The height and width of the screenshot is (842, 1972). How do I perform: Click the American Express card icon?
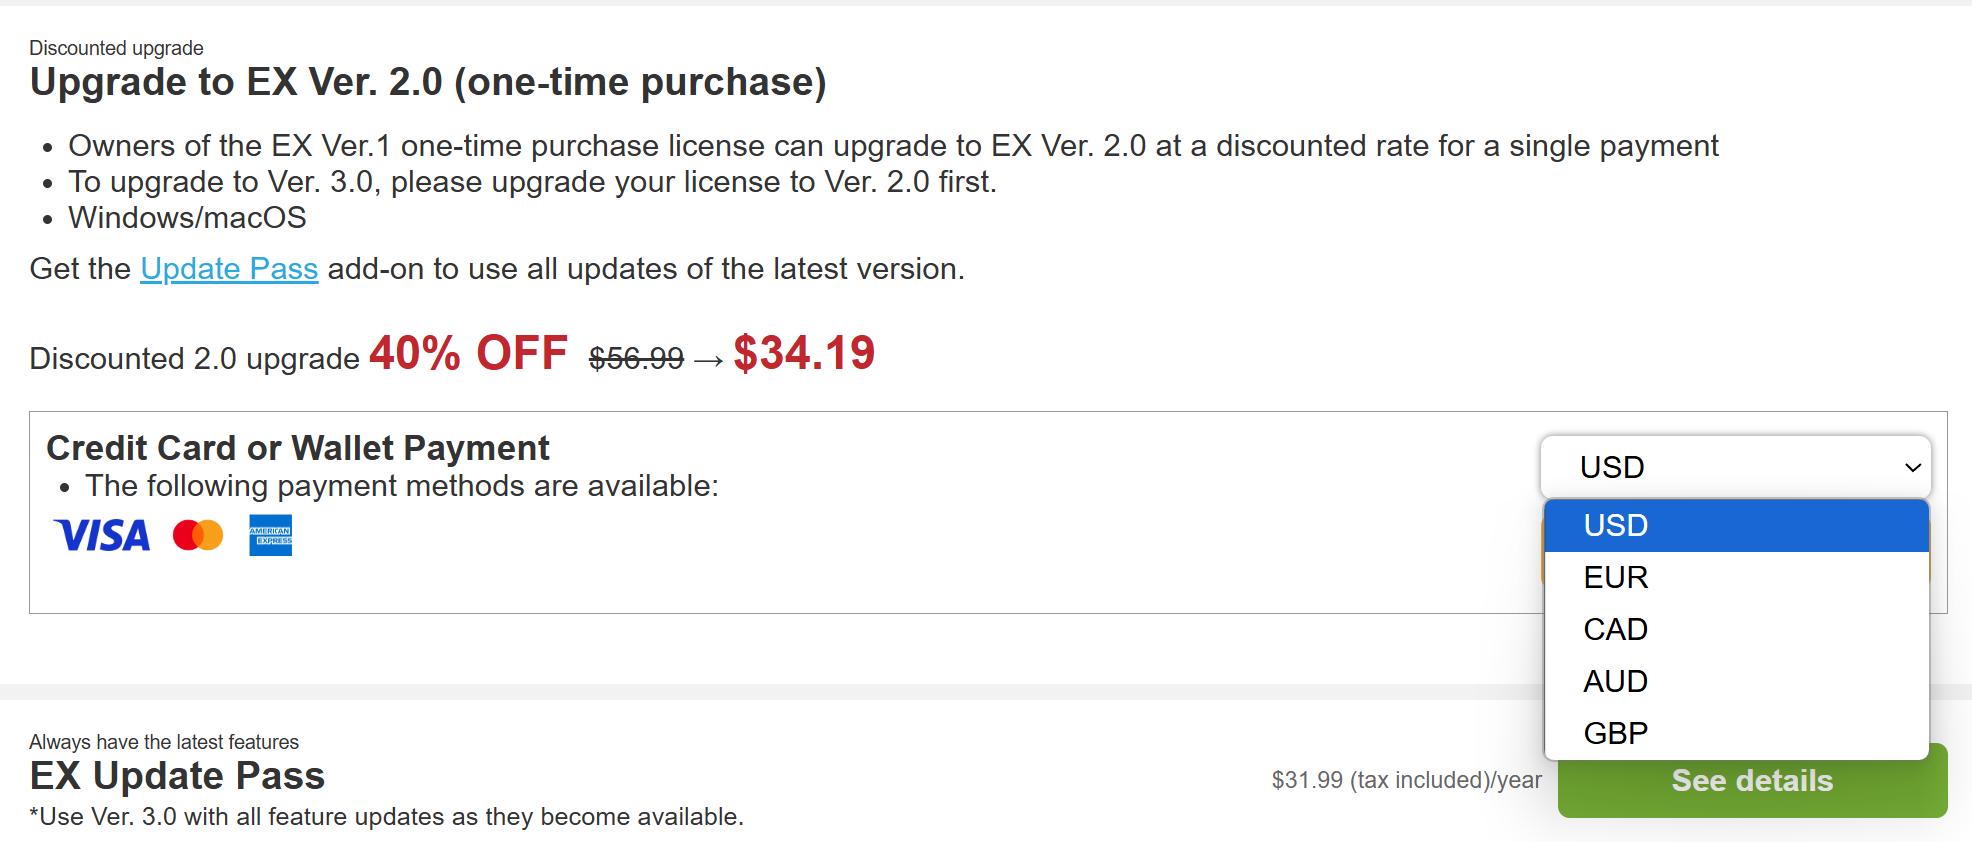point(270,535)
